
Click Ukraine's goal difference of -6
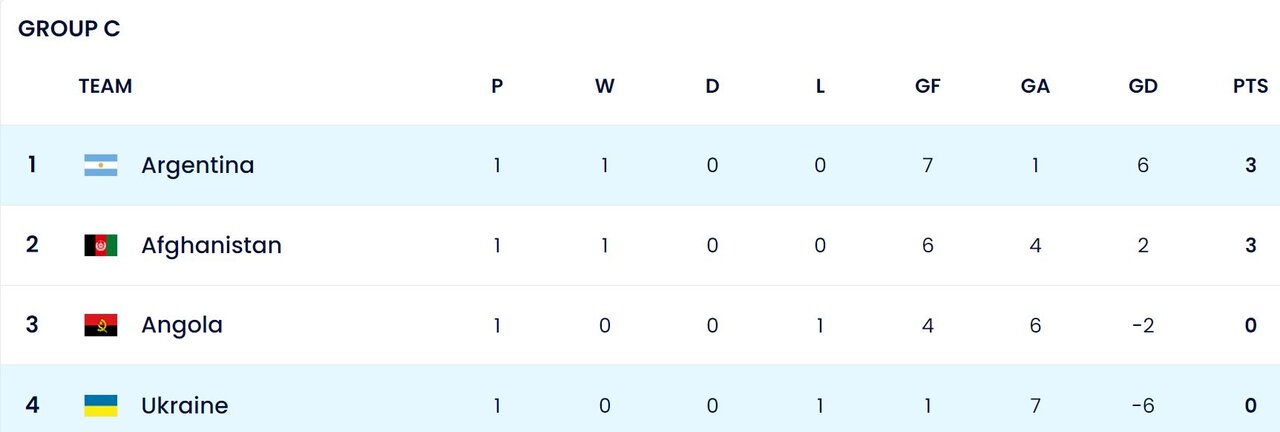(x=1143, y=405)
